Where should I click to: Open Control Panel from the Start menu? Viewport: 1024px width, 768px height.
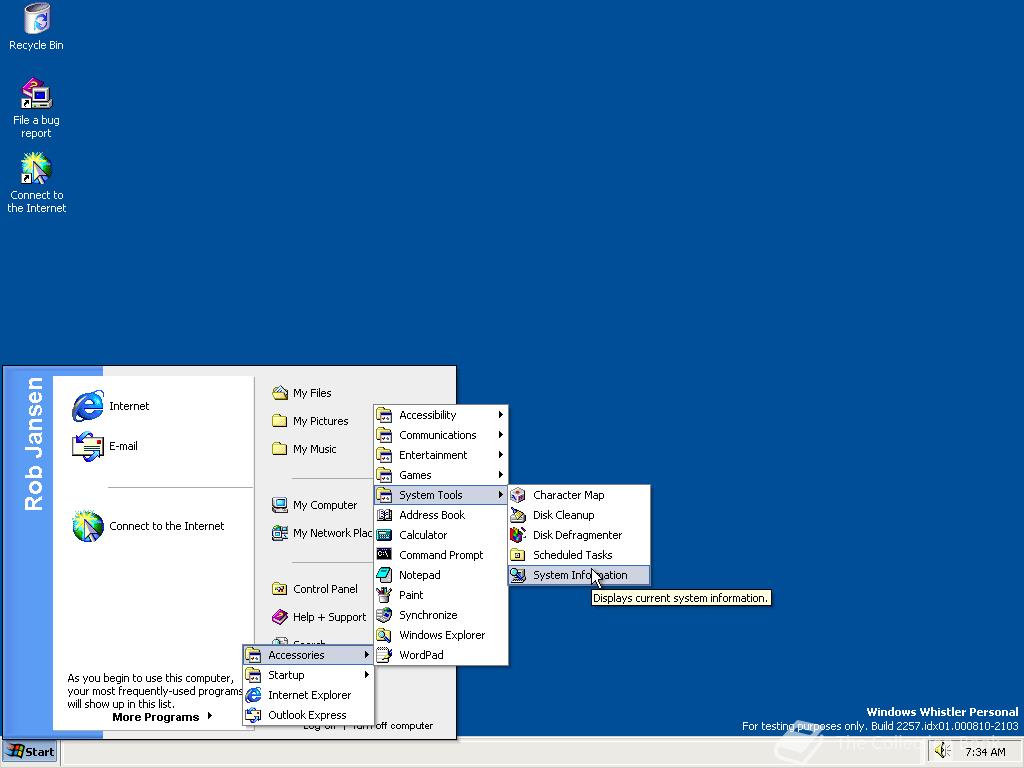(315, 588)
